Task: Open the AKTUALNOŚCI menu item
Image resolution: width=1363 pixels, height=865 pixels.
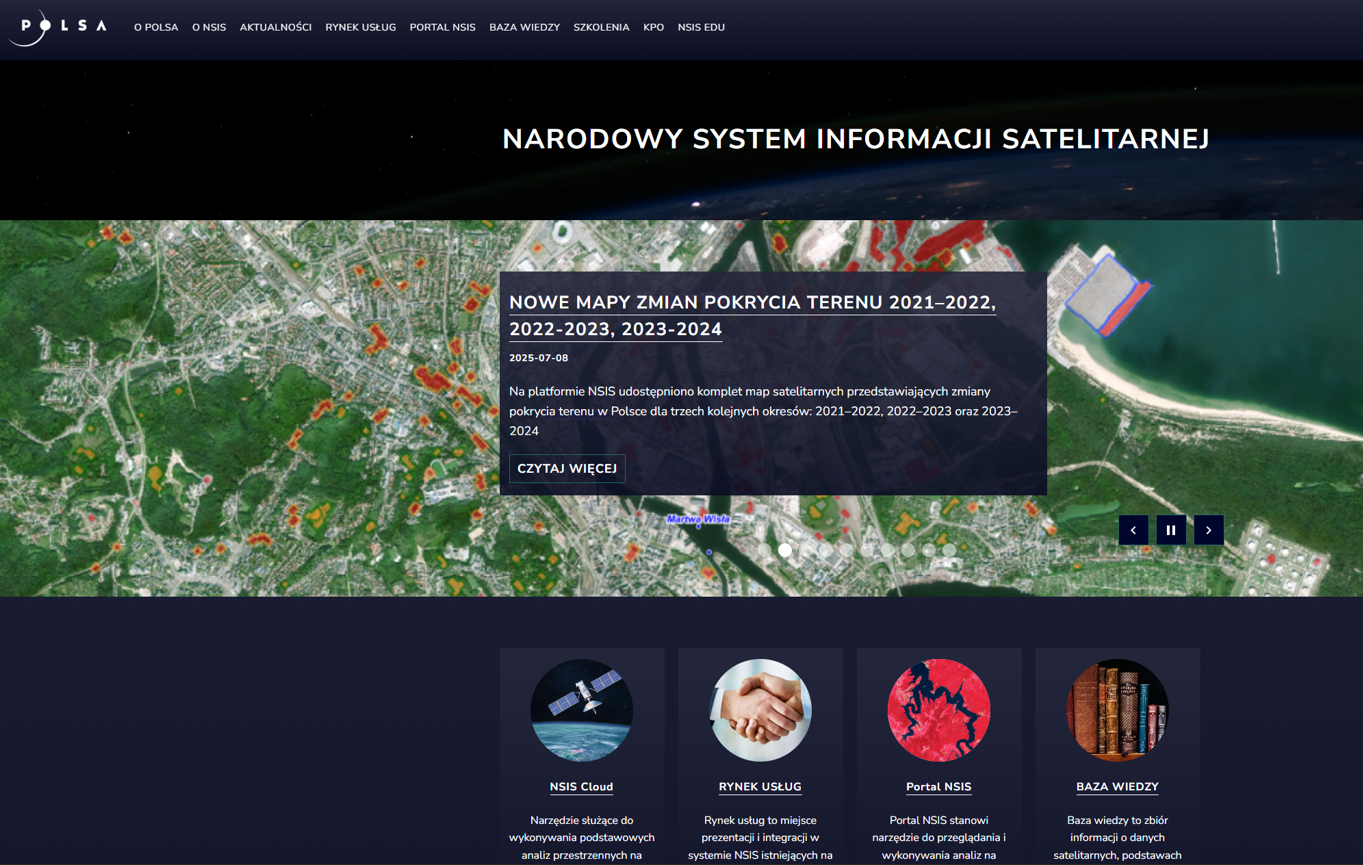Action: click(x=275, y=28)
